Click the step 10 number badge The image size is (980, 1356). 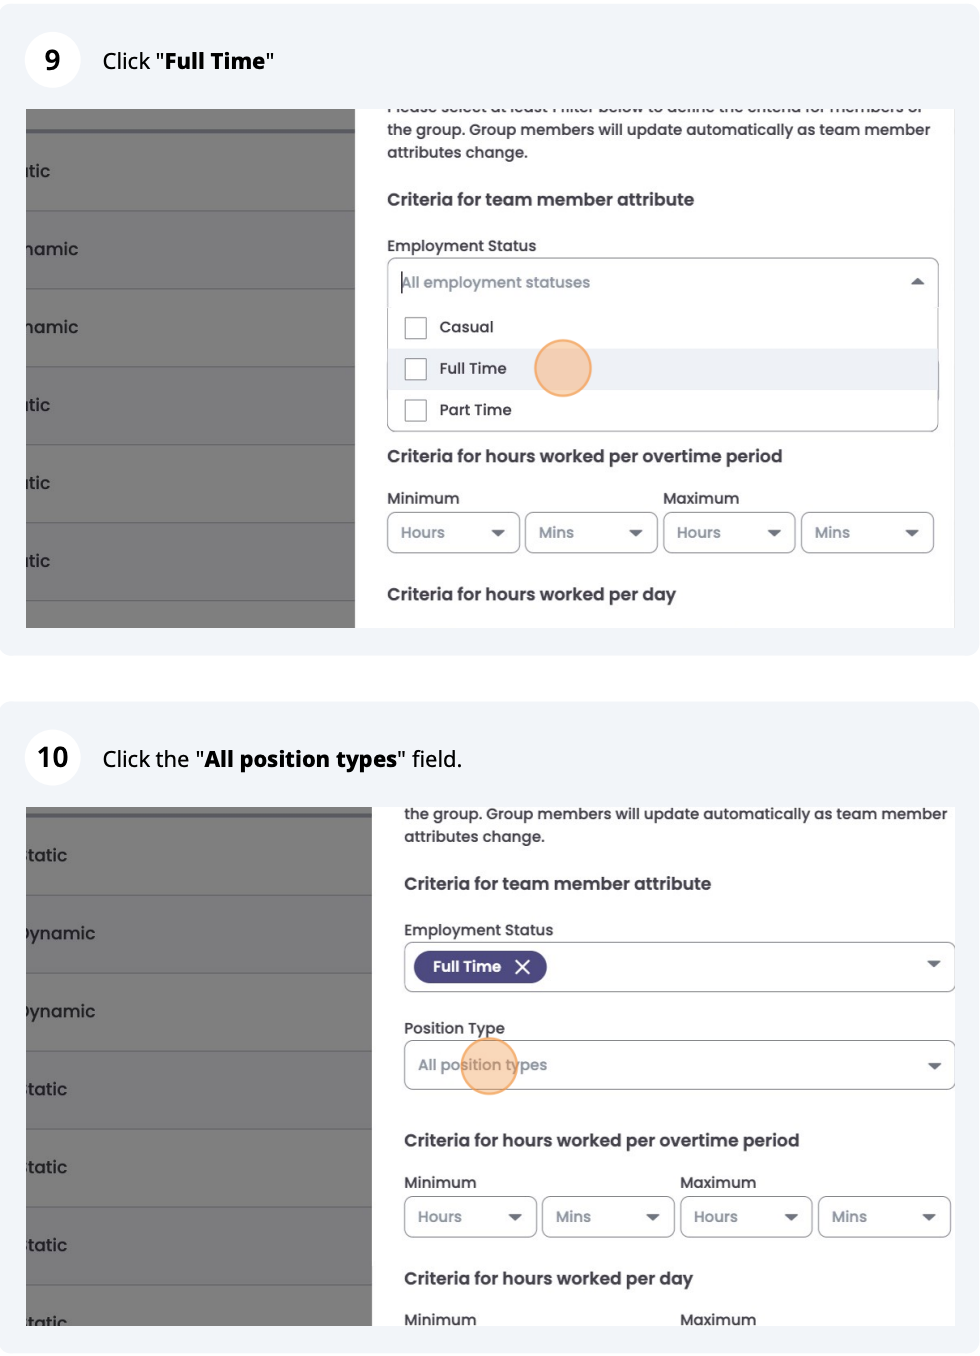53,758
